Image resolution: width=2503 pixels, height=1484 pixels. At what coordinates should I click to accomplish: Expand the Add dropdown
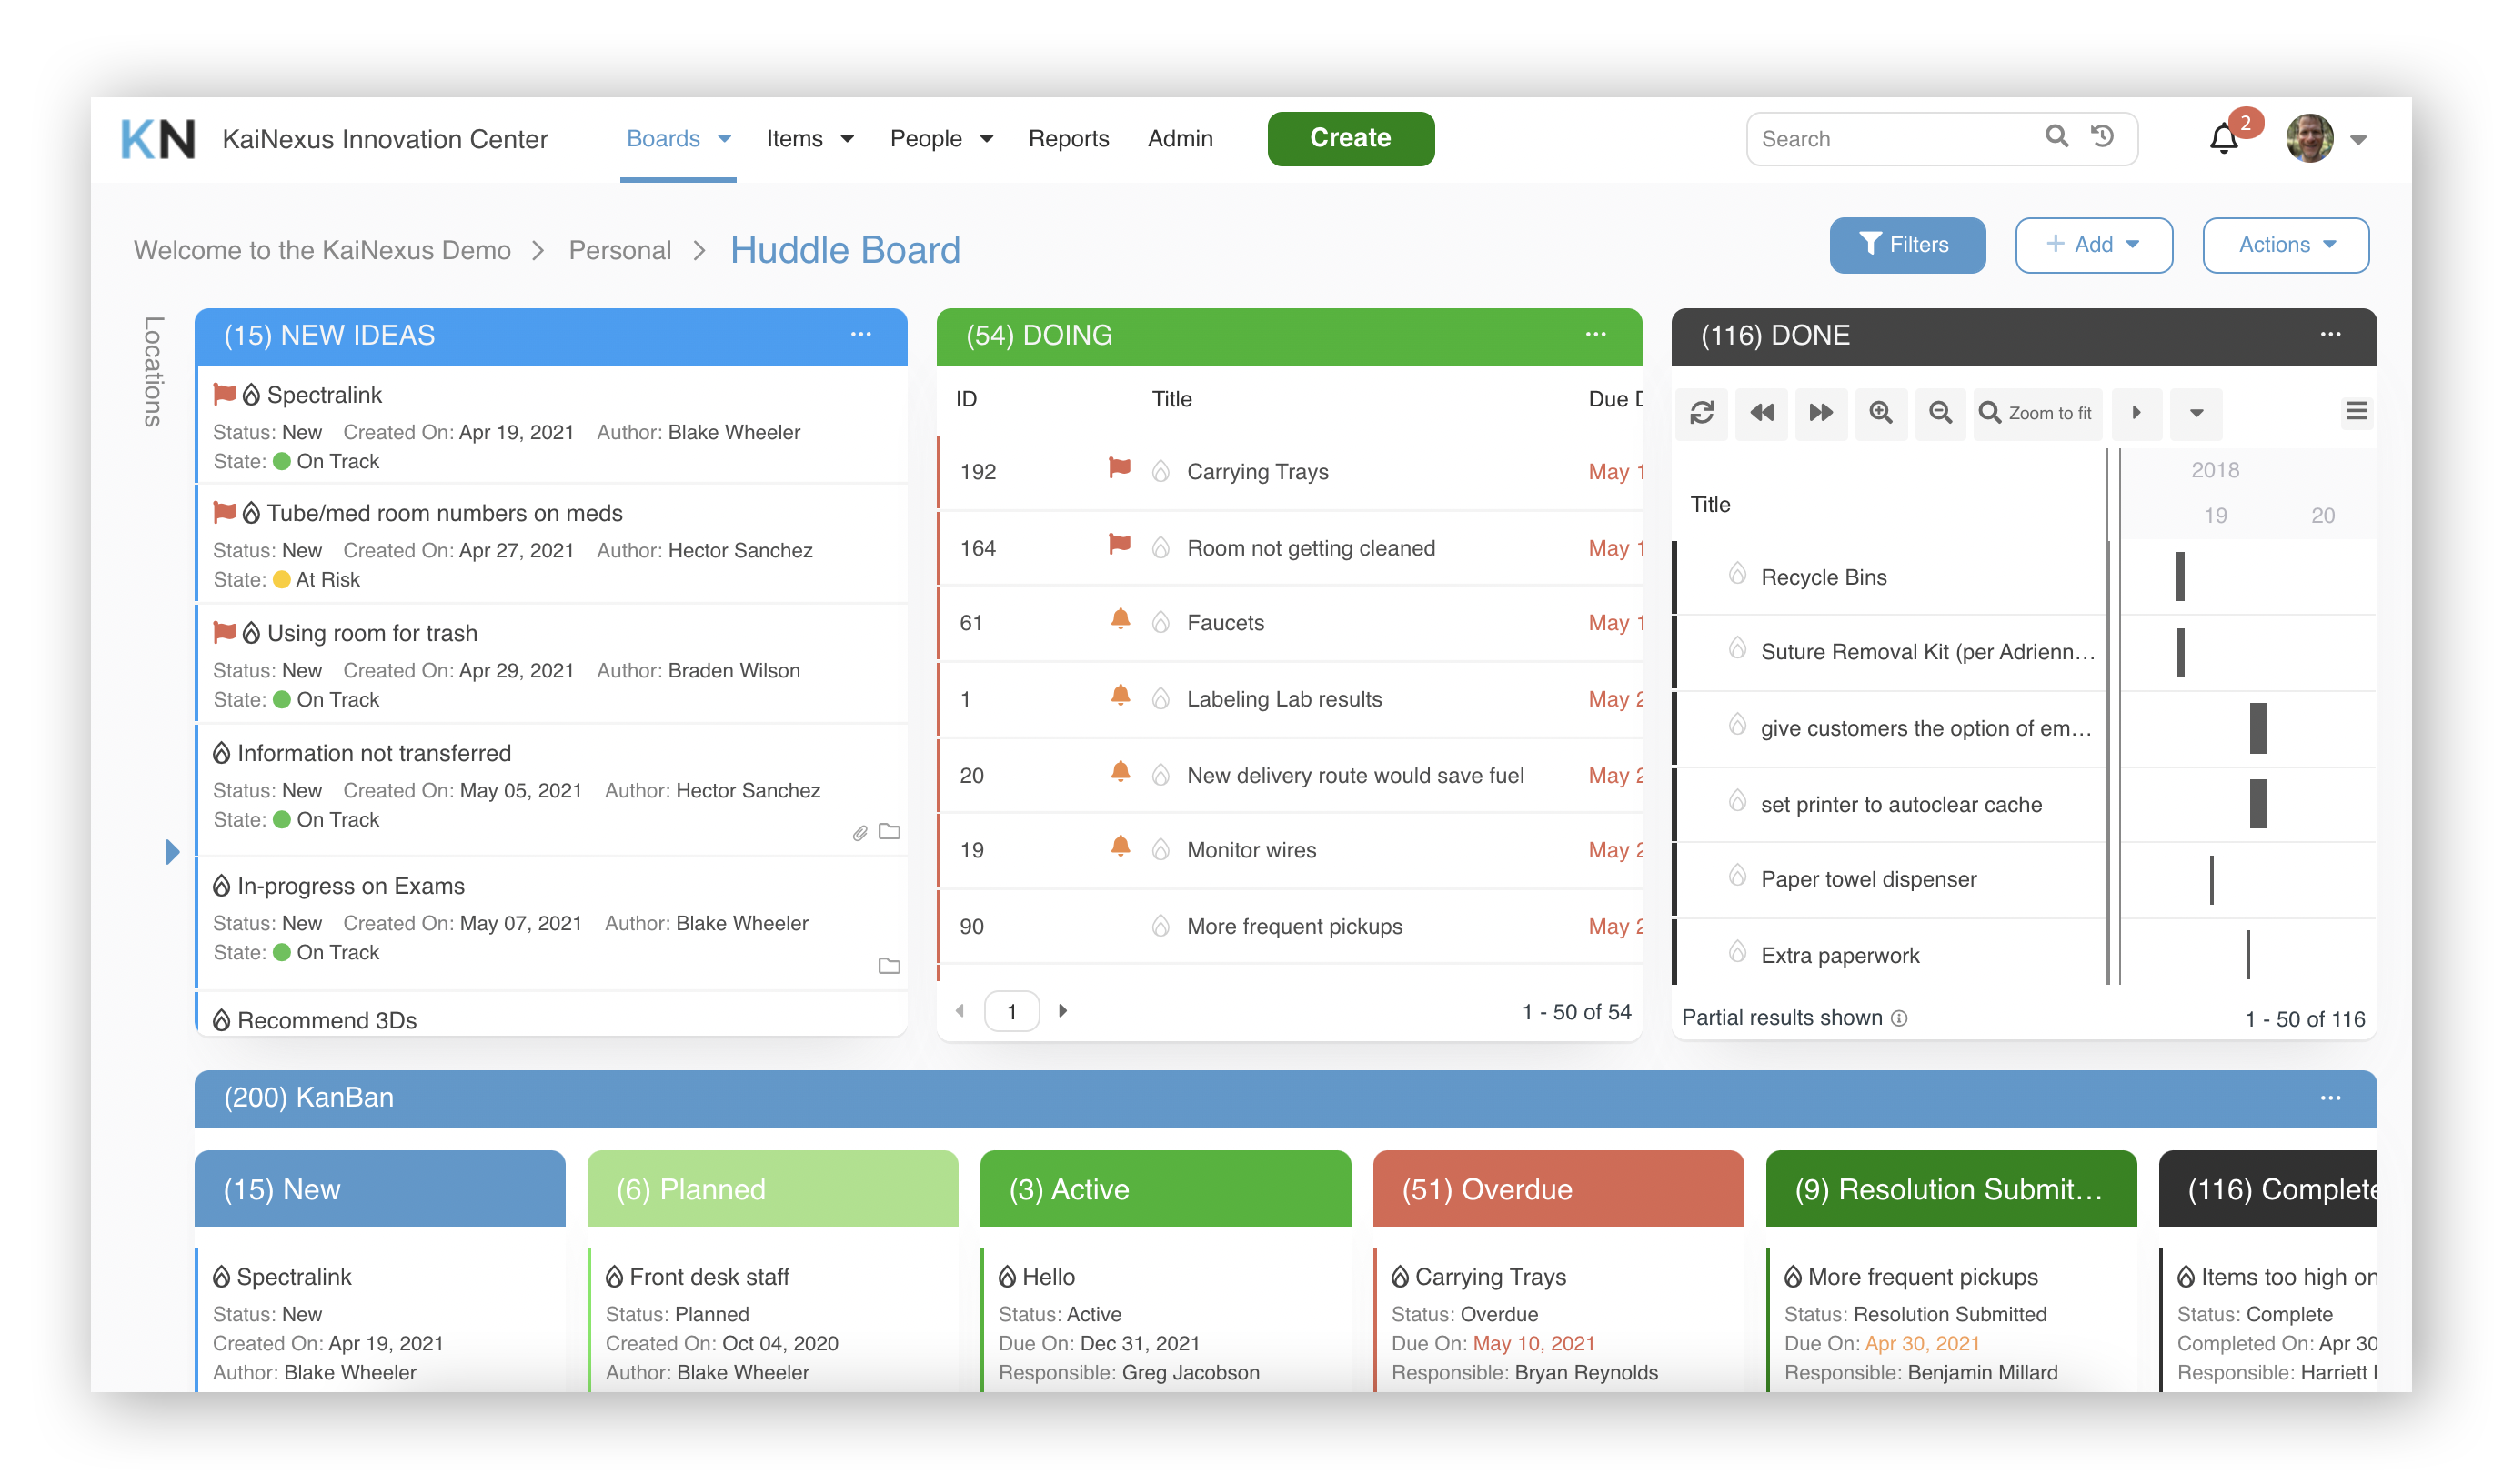tap(2093, 244)
